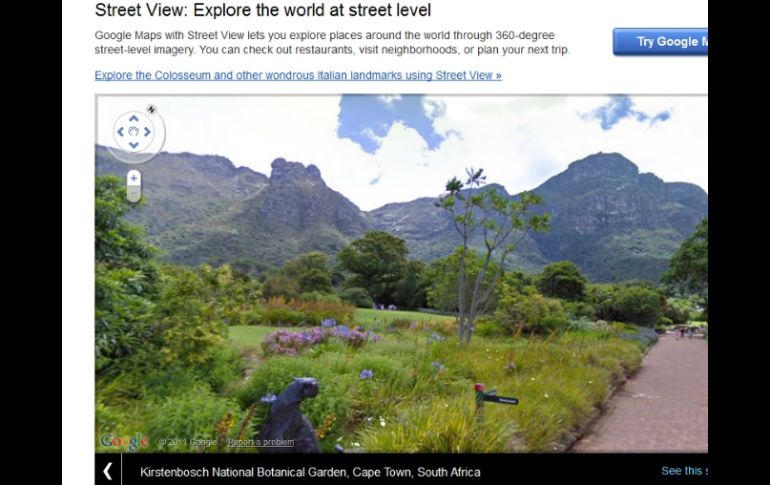Rotate the view left with arrow

pos(120,132)
